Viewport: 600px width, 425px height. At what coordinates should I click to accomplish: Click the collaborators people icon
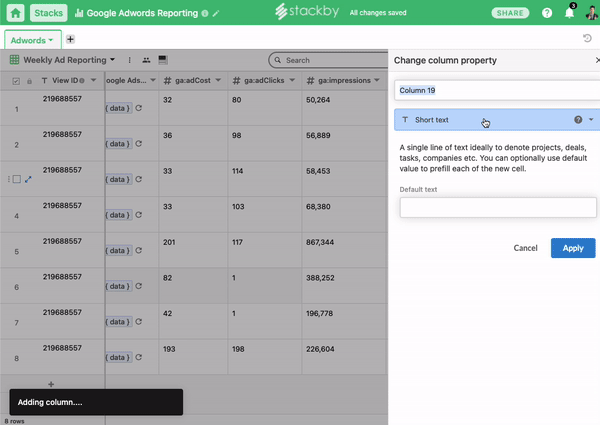[146, 60]
